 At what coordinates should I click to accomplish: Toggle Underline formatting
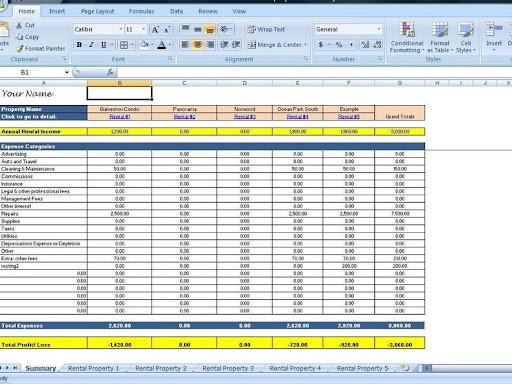click(x=104, y=45)
